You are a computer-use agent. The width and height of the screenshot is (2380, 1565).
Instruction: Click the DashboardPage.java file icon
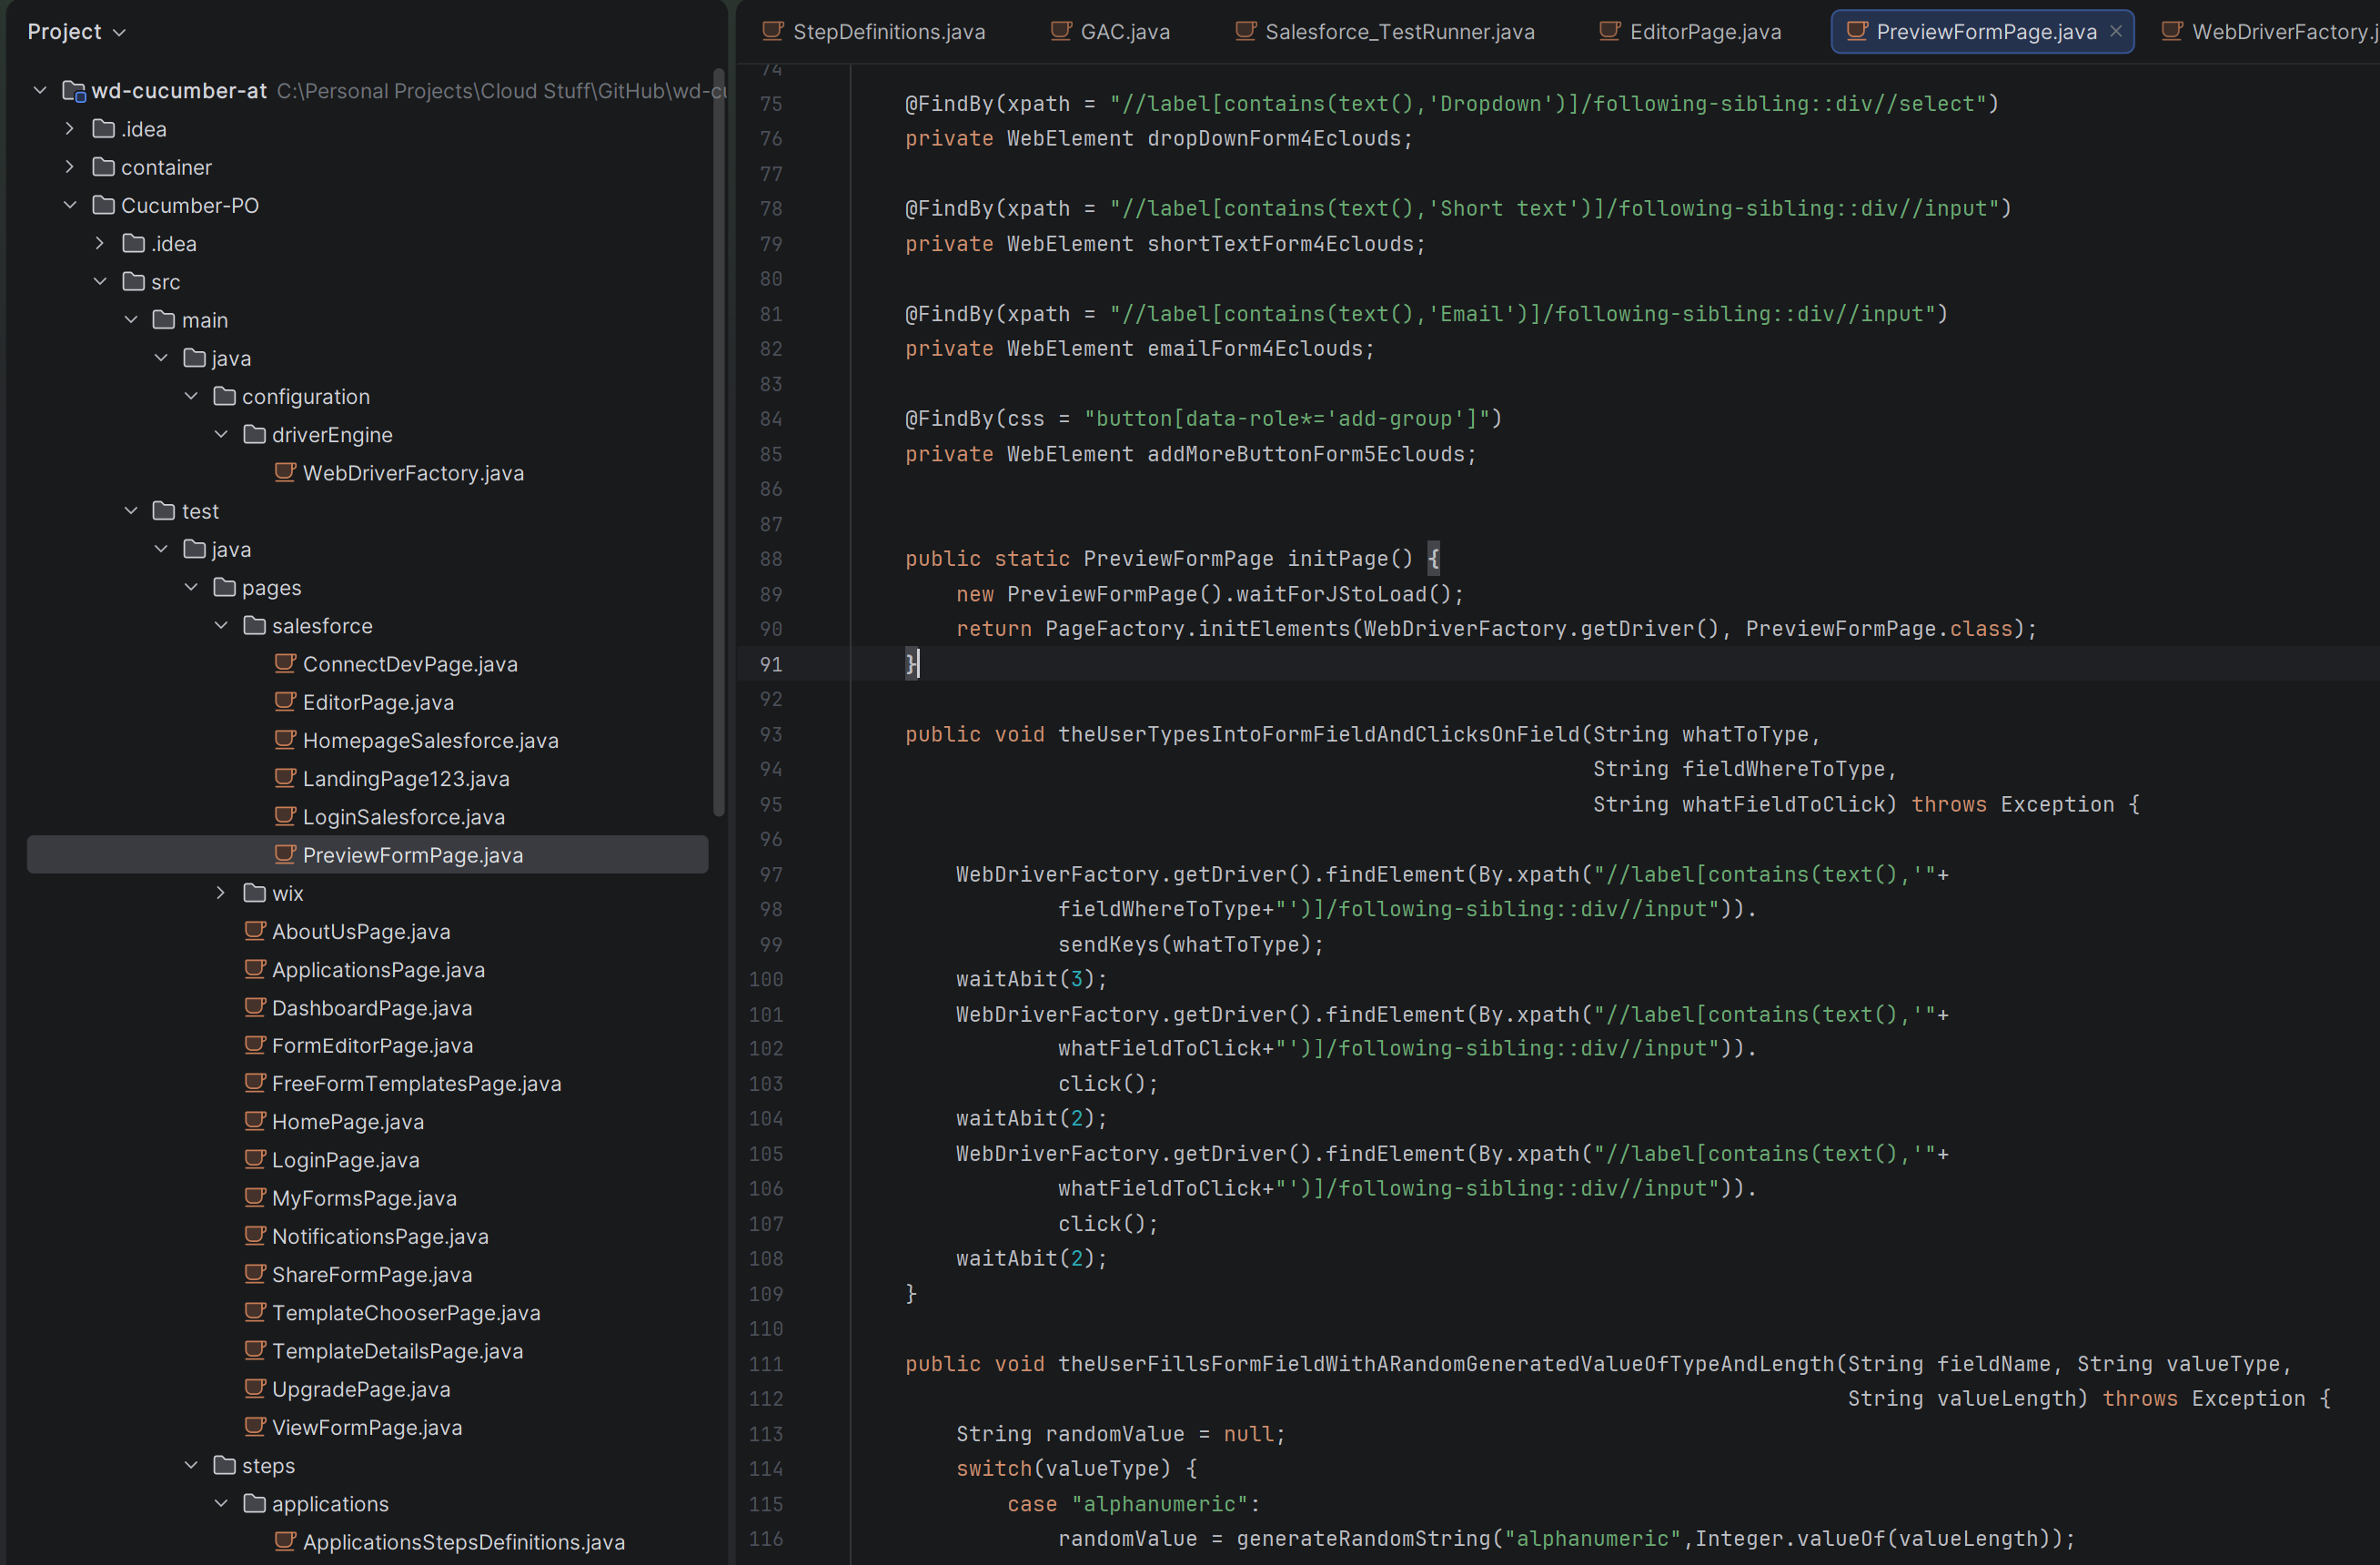tap(255, 1007)
